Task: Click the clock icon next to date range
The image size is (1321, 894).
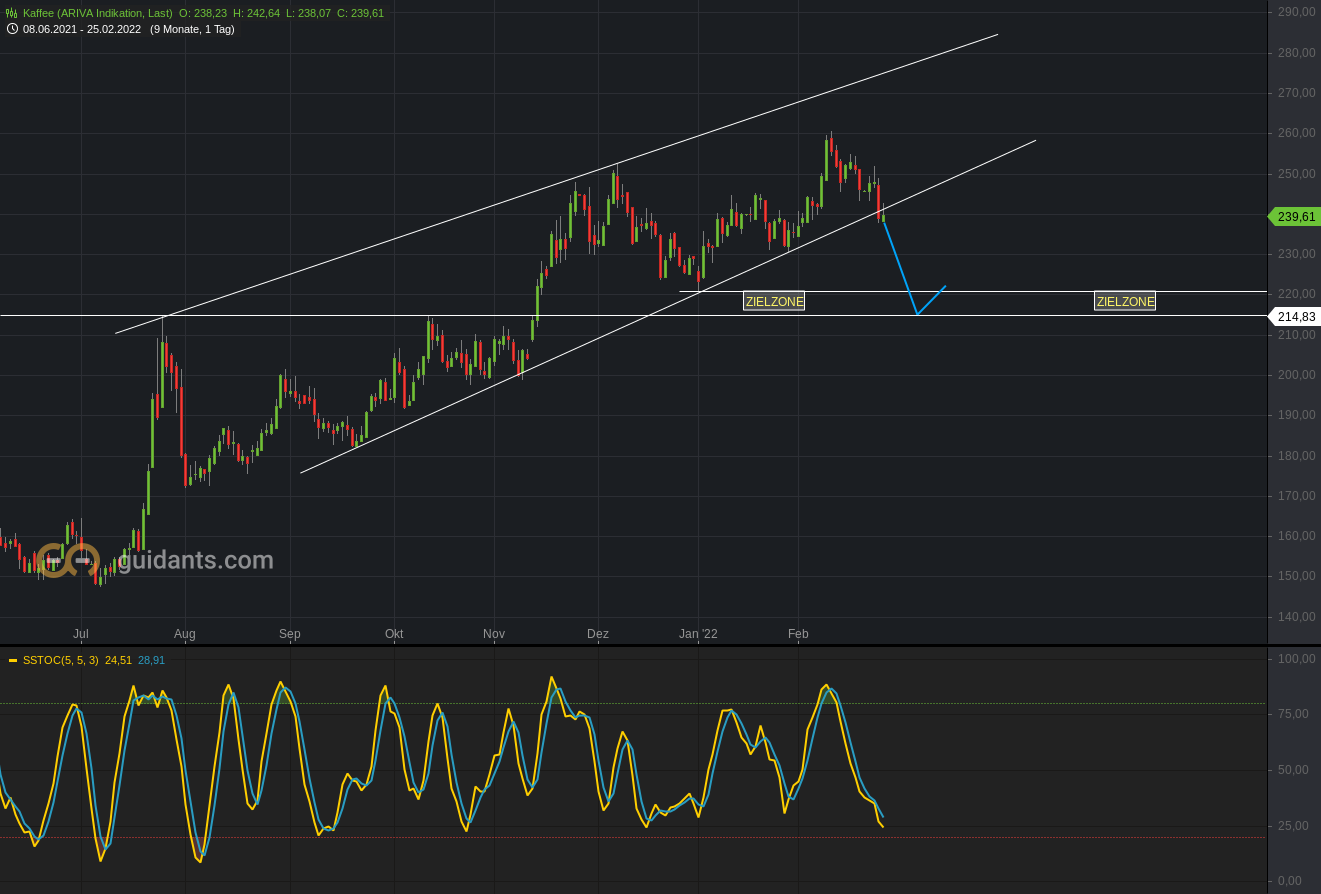Action: pyautogui.click(x=12, y=29)
